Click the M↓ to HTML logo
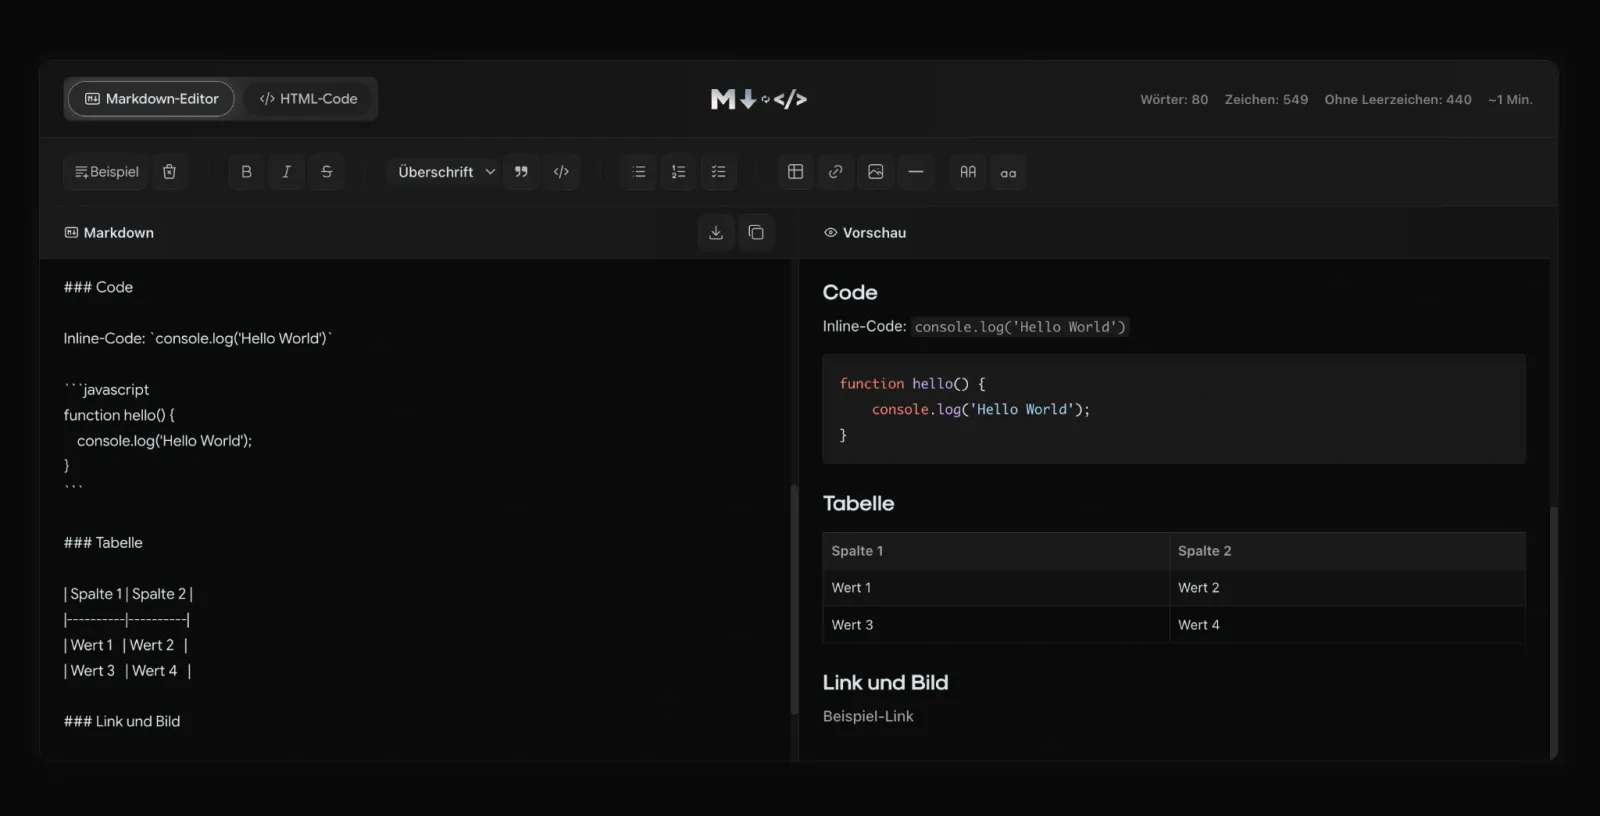The width and height of the screenshot is (1600, 816). (759, 99)
